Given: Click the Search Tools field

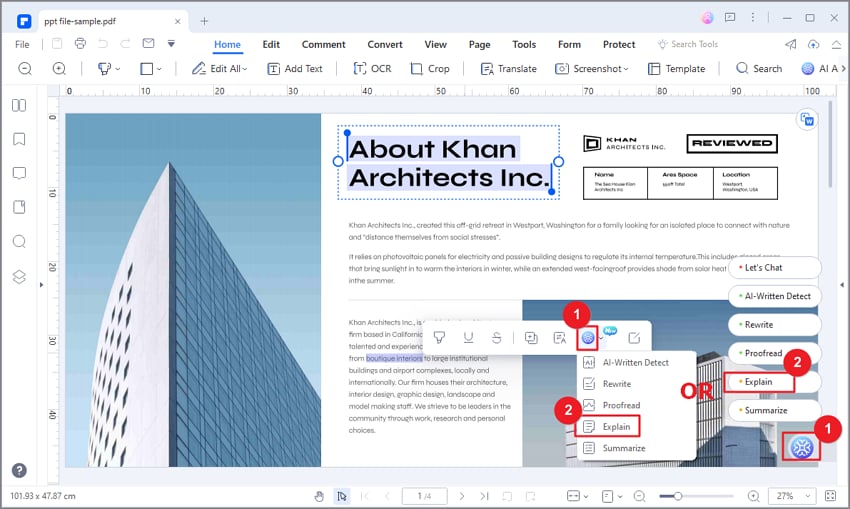Looking at the screenshot, I should pos(688,44).
